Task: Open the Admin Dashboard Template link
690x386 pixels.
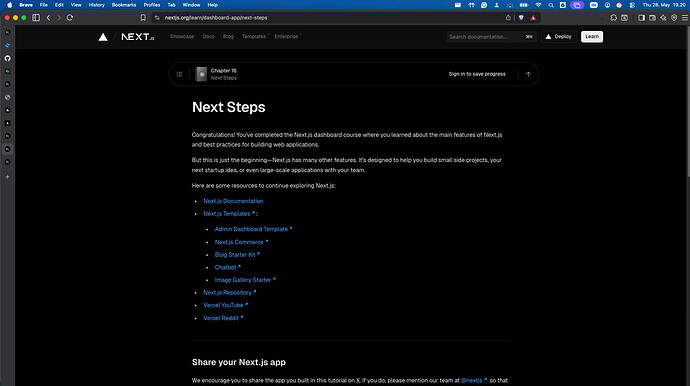Action: click(x=253, y=229)
